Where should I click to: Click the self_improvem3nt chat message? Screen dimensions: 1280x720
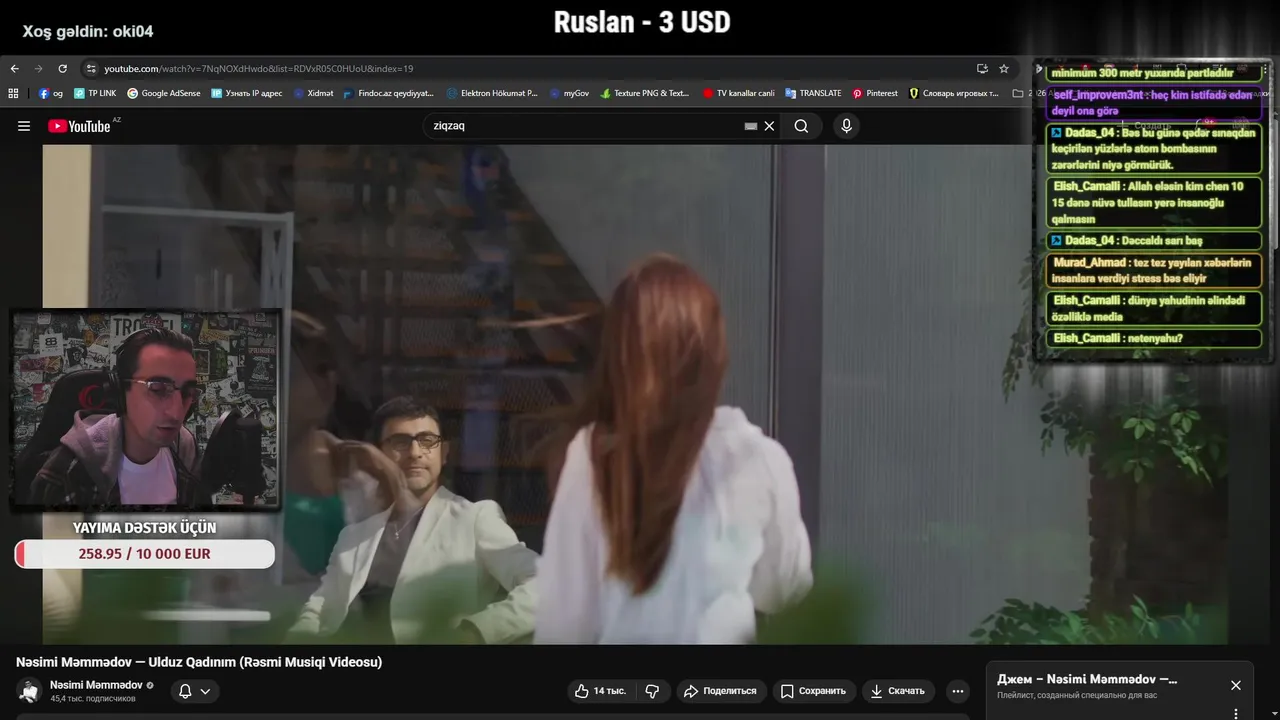[1154, 103]
